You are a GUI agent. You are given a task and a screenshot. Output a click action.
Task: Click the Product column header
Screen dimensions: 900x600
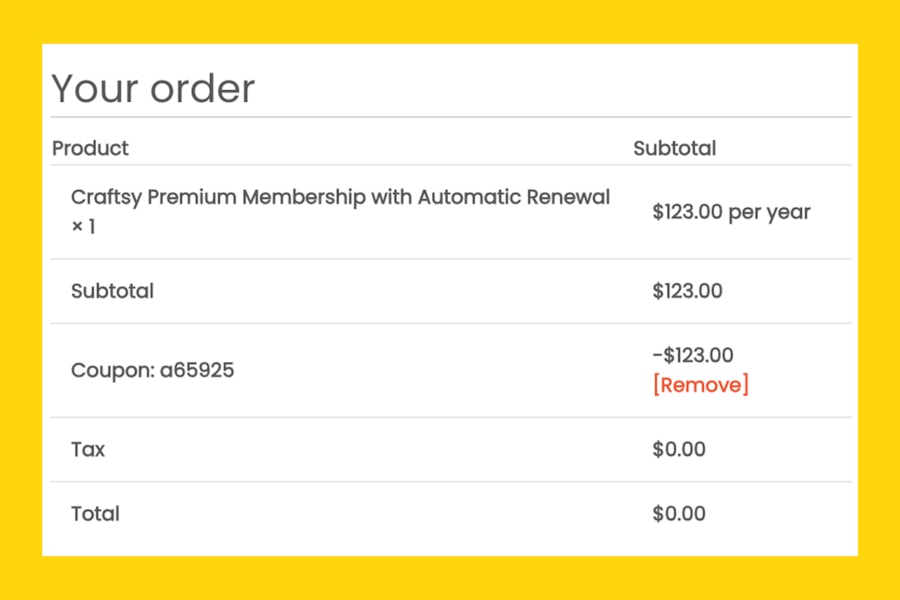tap(90, 148)
